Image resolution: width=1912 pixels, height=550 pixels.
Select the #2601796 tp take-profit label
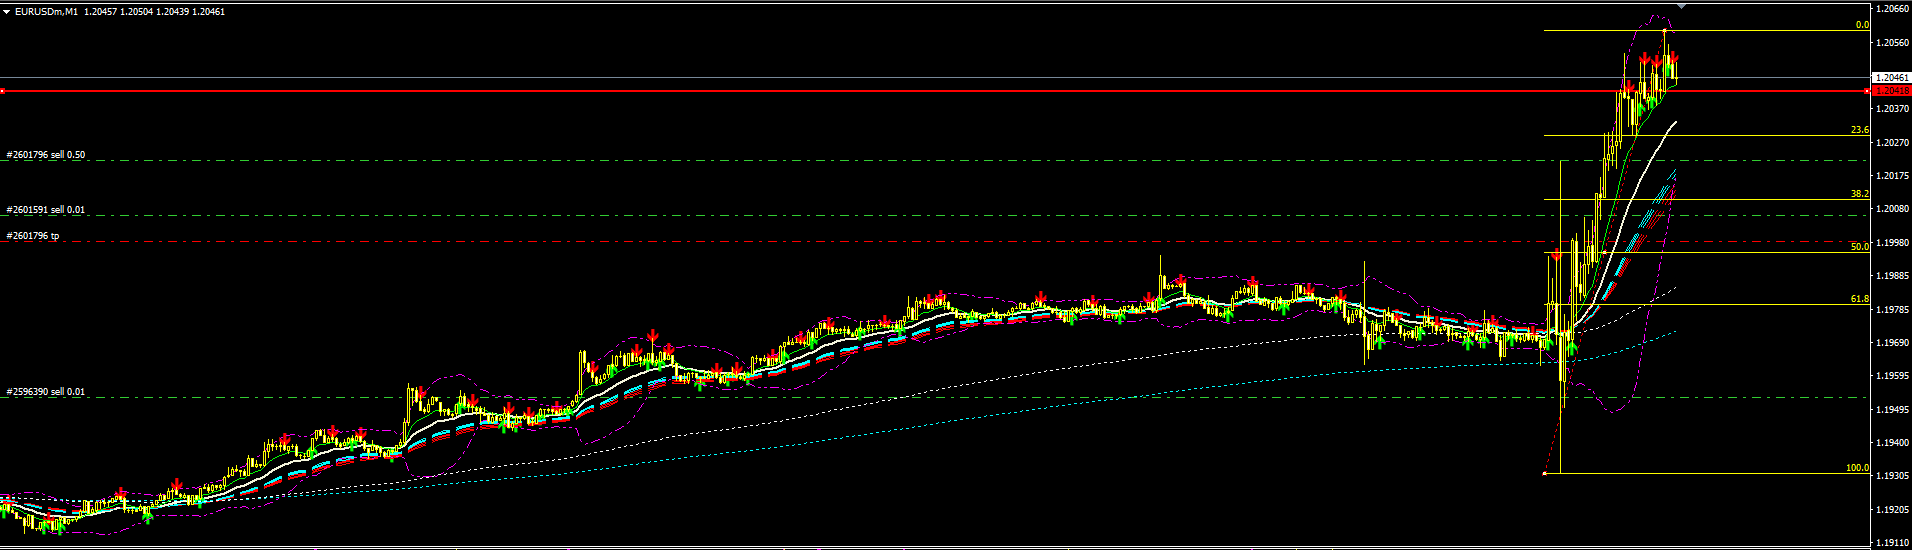coord(33,236)
